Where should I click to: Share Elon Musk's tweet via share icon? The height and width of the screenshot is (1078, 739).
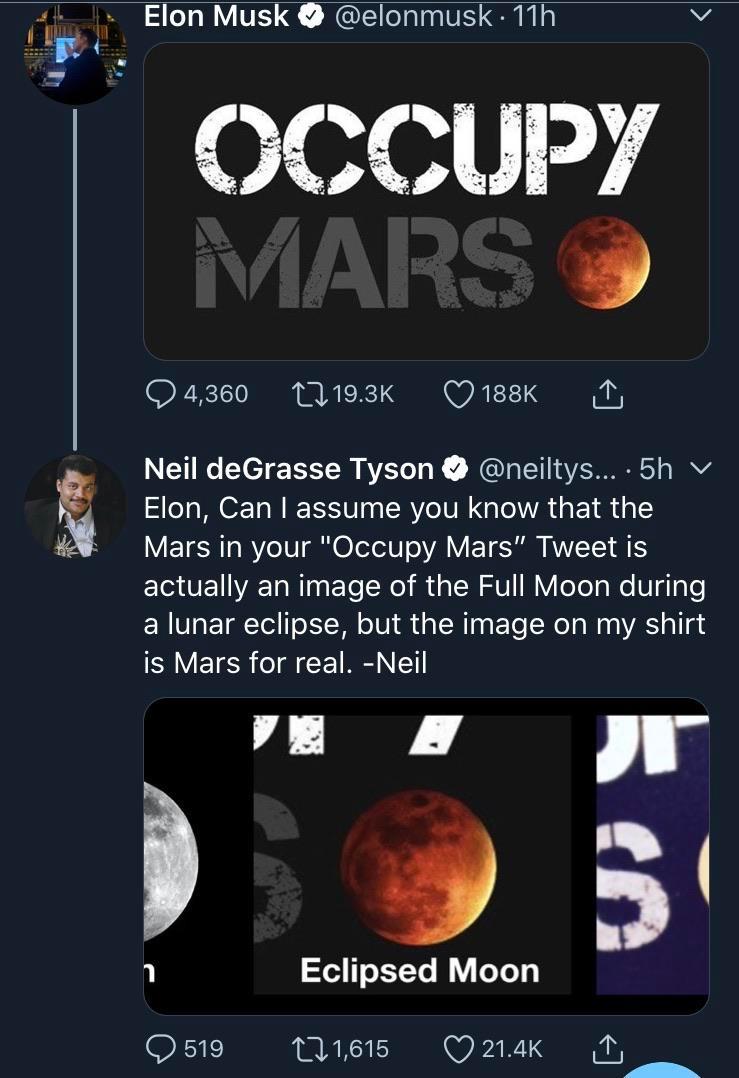click(x=608, y=394)
